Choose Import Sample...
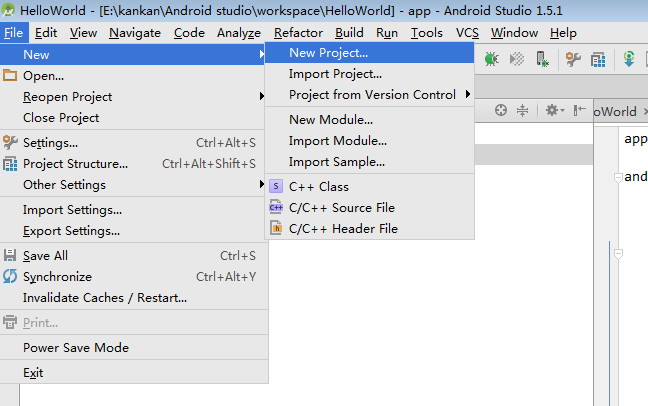This screenshot has width=648, height=406. point(369,162)
